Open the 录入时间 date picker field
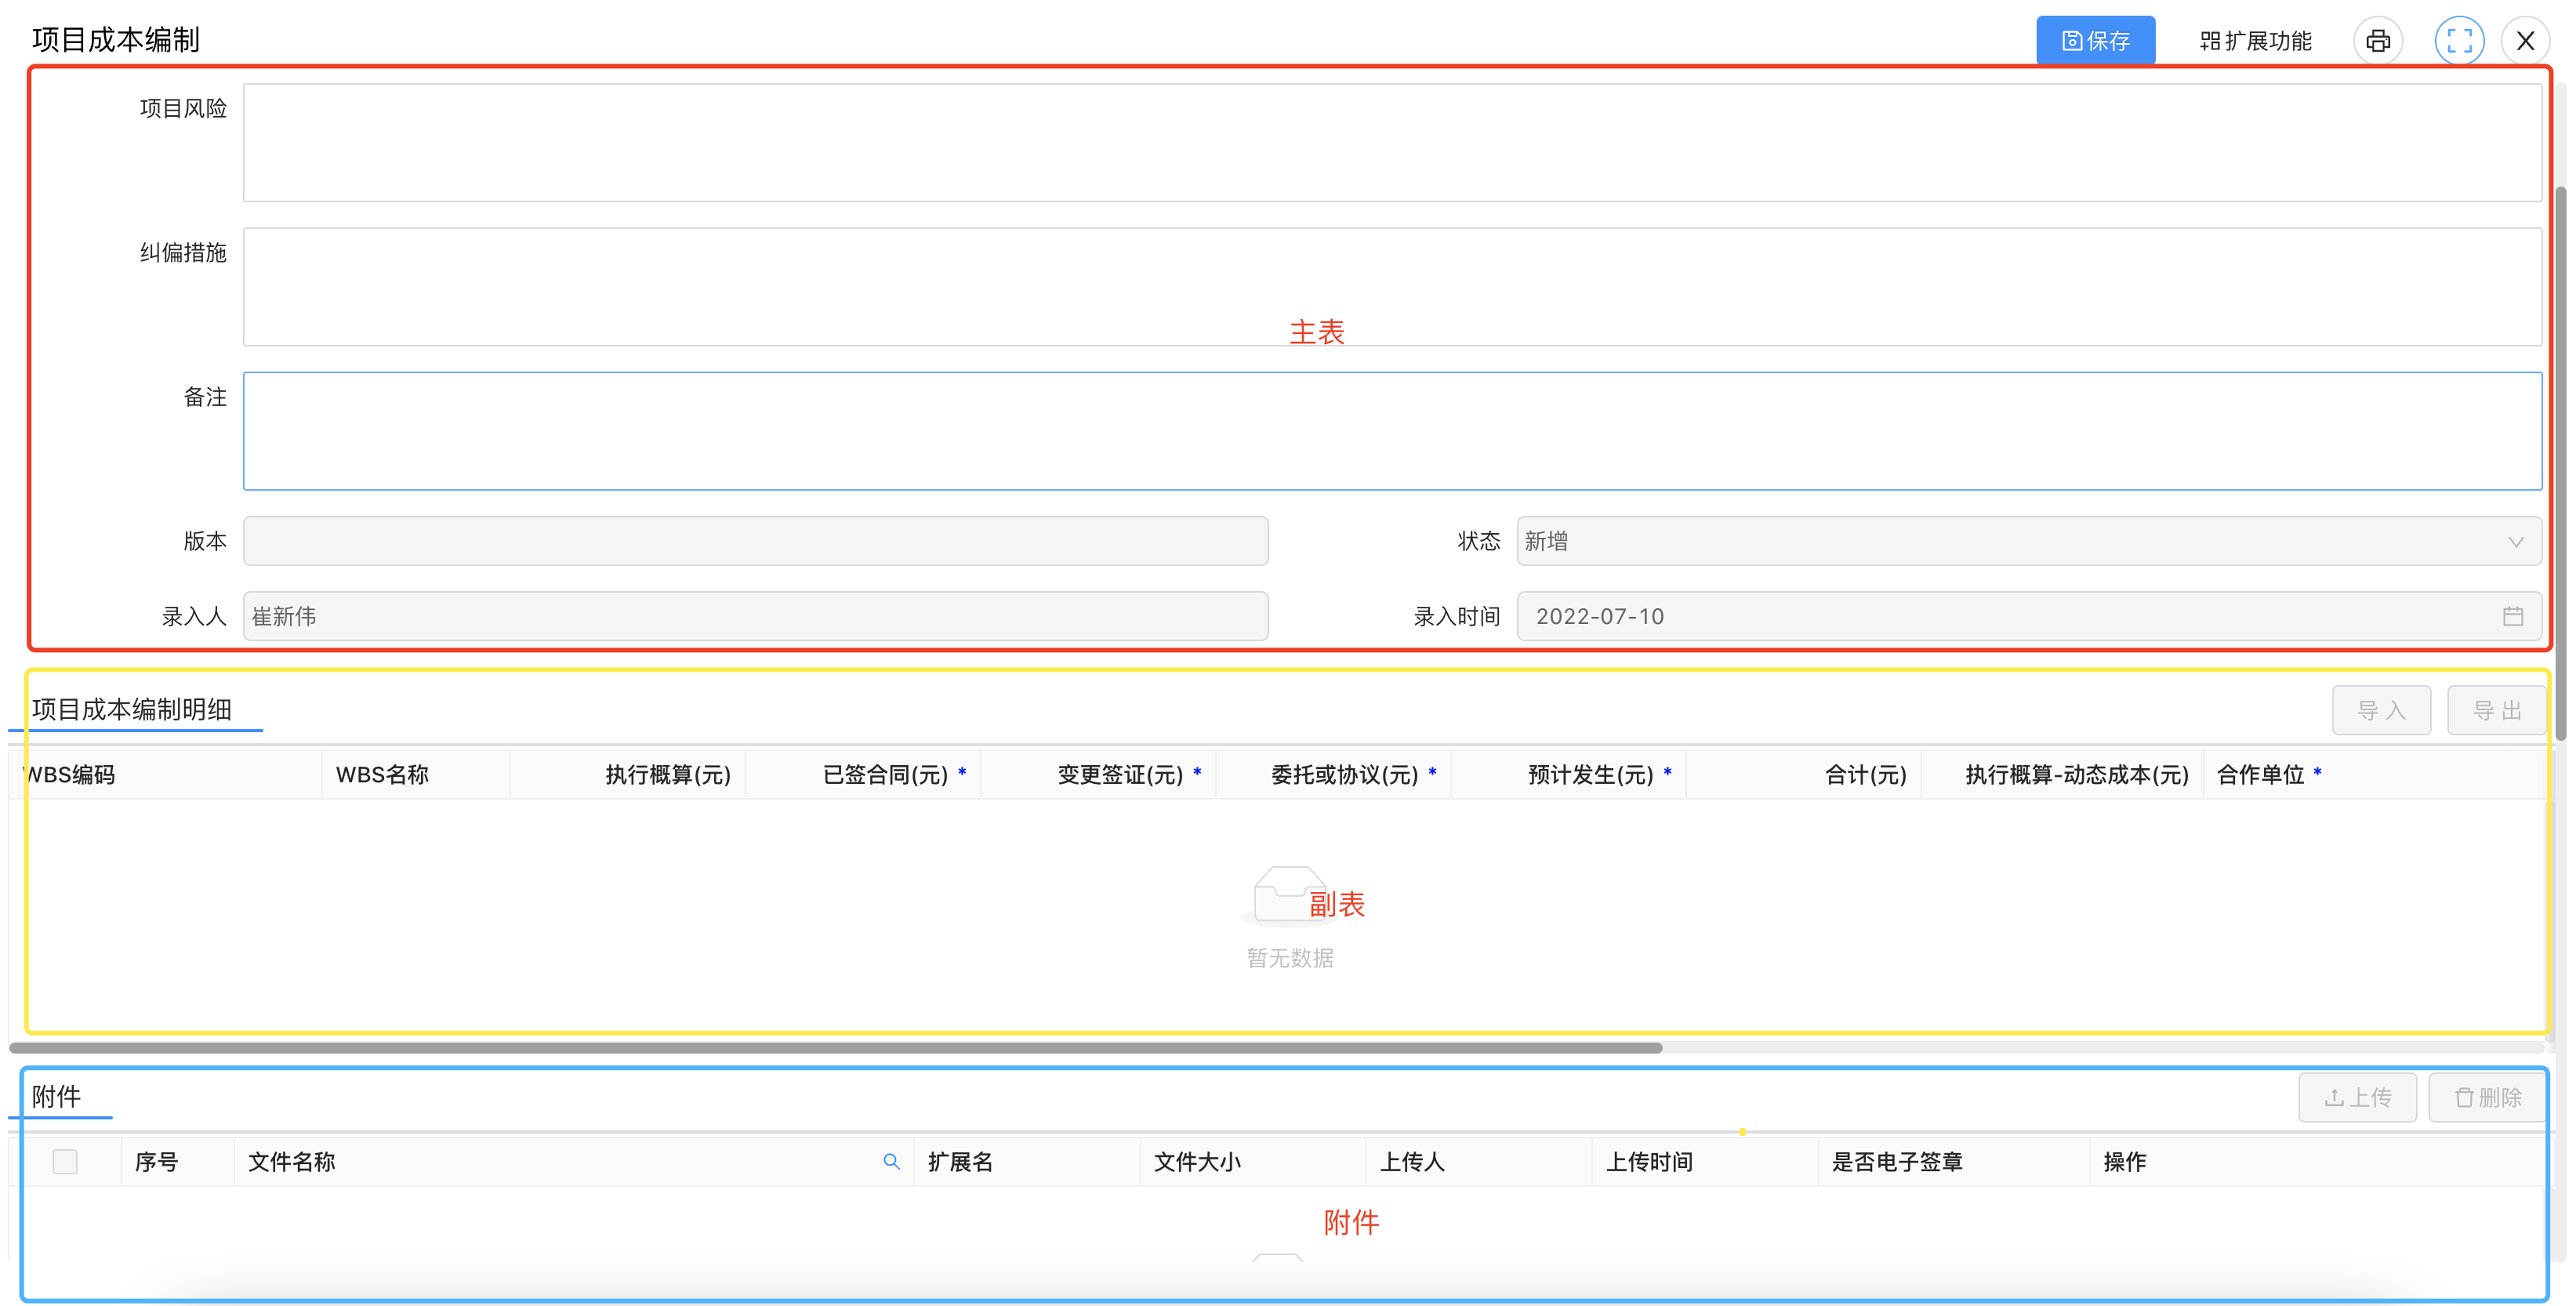Image resolution: width=2576 pixels, height=1306 pixels. [x=2029, y=616]
